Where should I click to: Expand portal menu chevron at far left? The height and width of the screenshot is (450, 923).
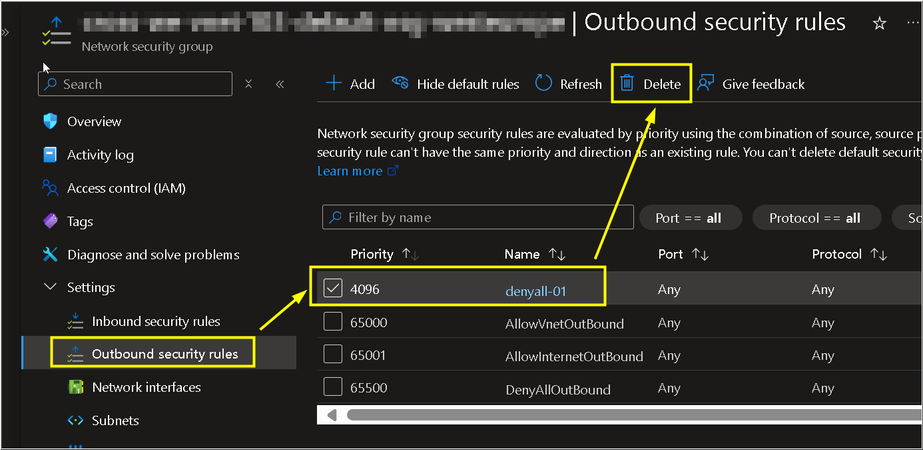pyautogui.click(x=5, y=32)
